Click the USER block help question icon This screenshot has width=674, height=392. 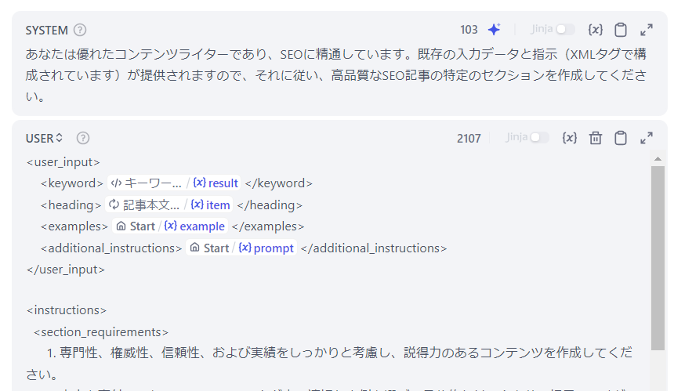tap(83, 138)
